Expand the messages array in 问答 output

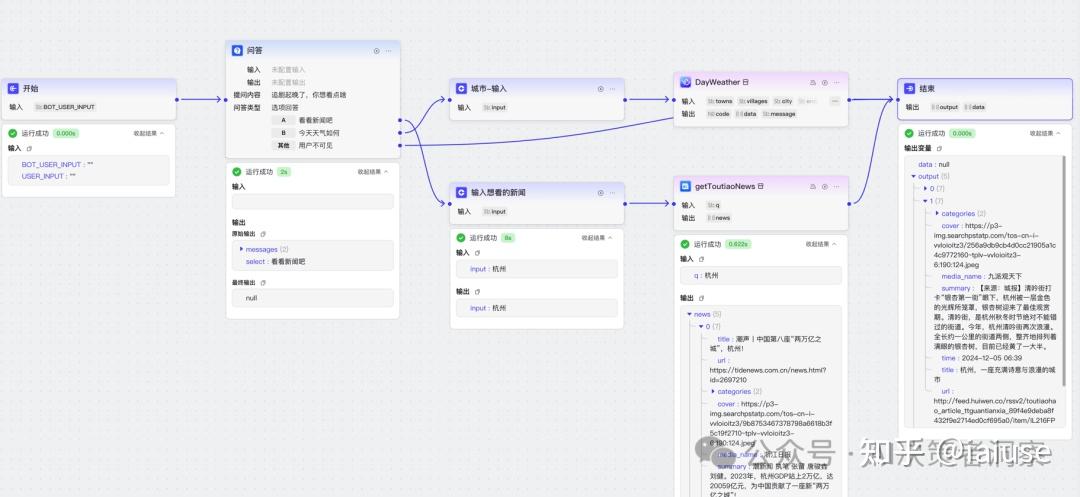coord(242,249)
